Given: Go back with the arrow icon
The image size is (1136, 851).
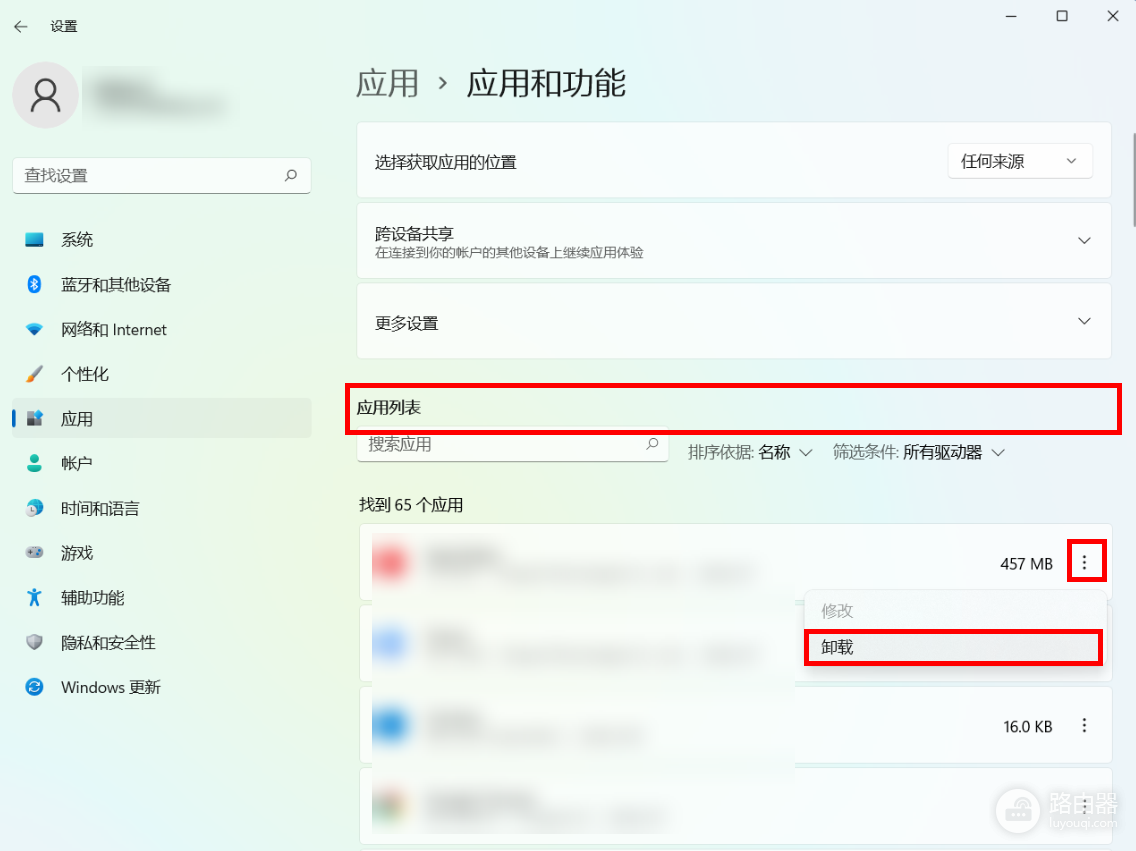Looking at the screenshot, I should click(21, 27).
